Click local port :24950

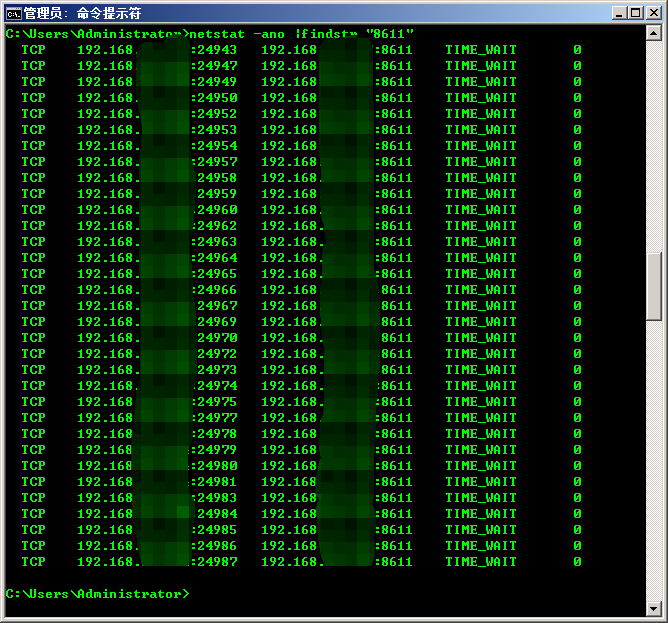click(x=214, y=98)
